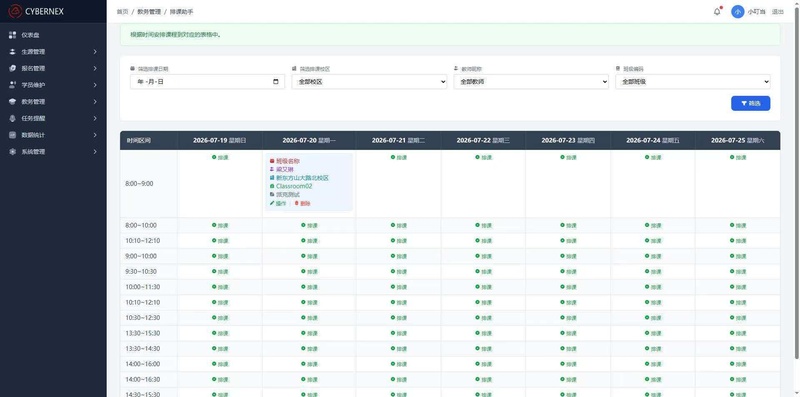
Task: Add 排课 for 2026-07-25 at 8:00~9:00
Action: [x=738, y=157]
